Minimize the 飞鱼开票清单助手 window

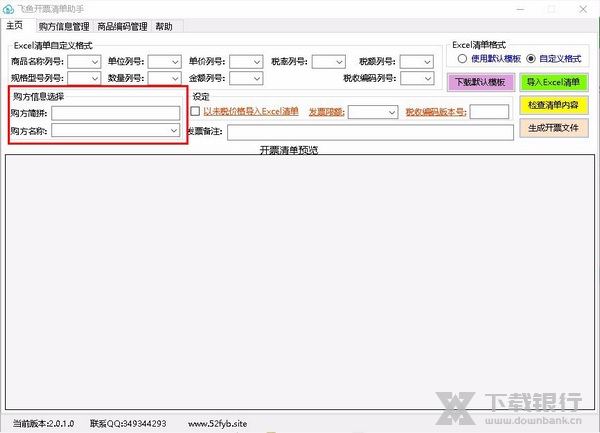coord(520,9)
